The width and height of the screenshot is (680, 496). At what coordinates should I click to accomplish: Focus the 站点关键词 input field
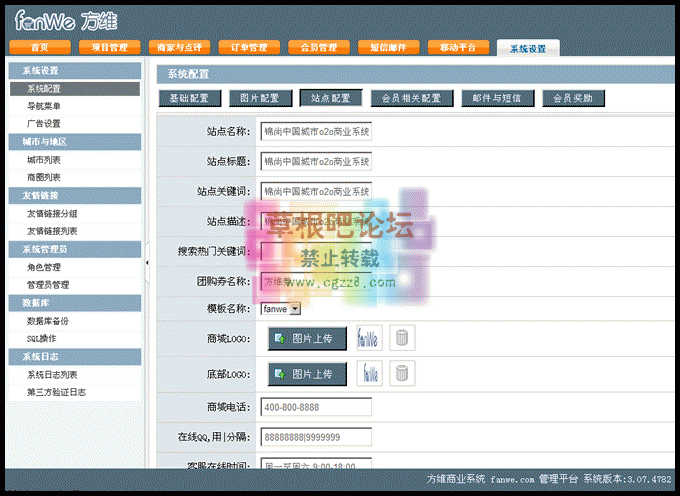(x=316, y=191)
